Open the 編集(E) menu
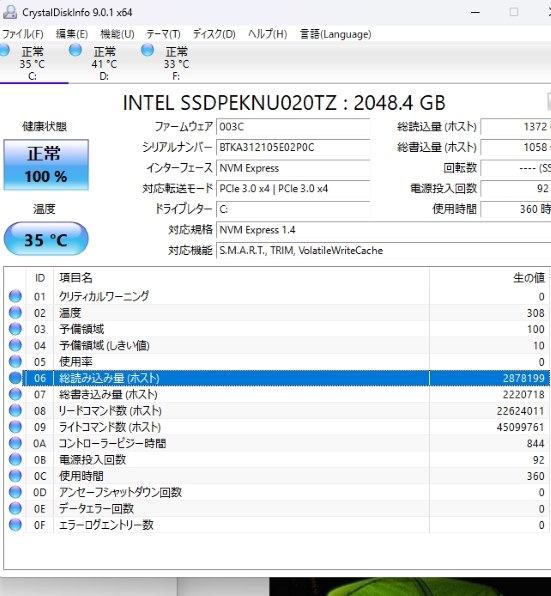Viewport: 551px width, 596px height. [x=71, y=34]
